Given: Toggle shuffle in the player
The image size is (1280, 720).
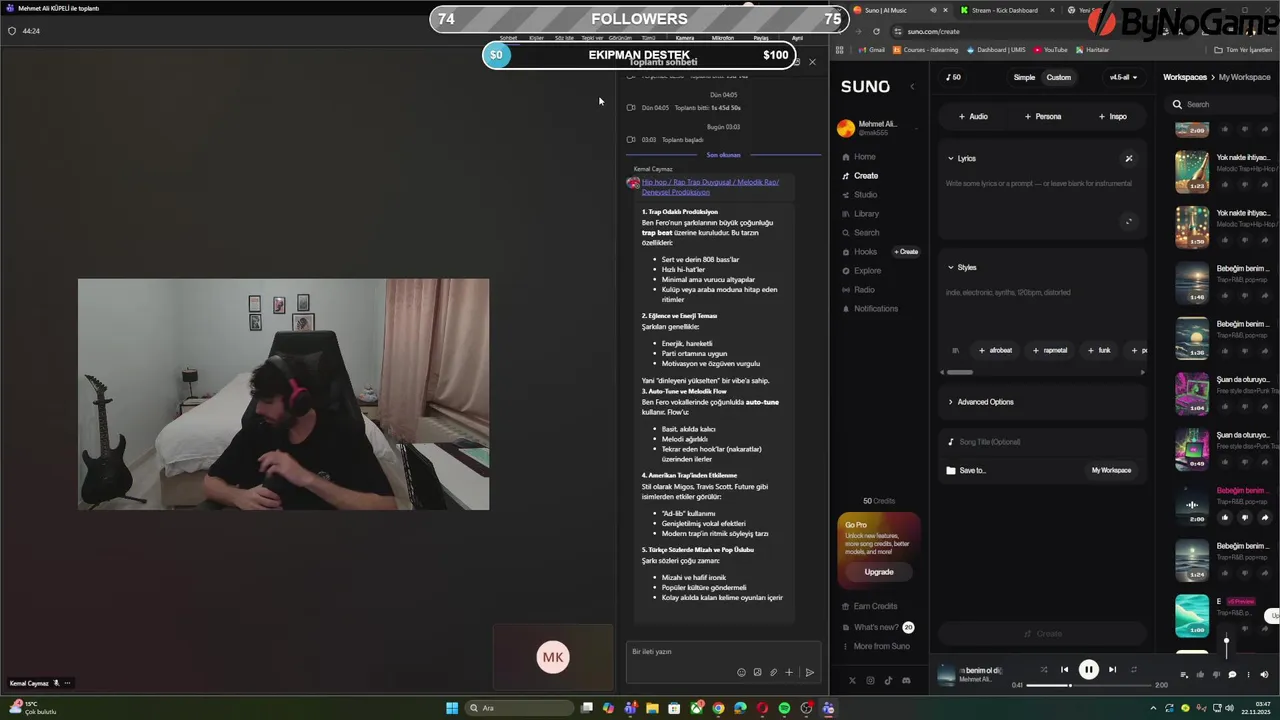Looking at the screenshot, I should coord(1043,670).
